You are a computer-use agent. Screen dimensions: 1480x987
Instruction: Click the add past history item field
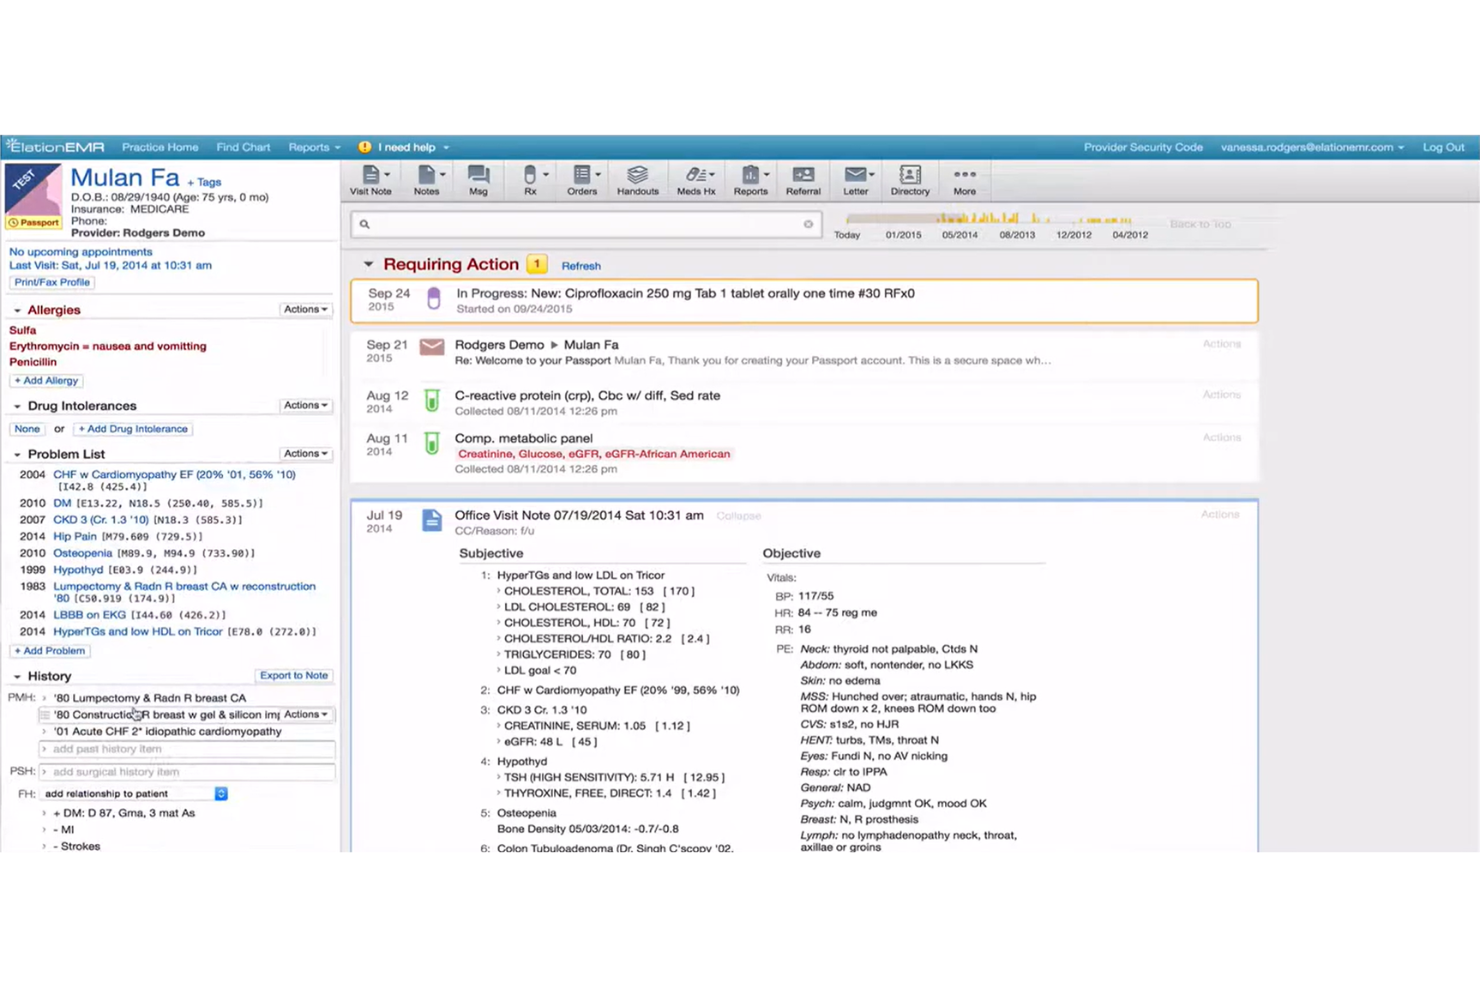(186, 749)
